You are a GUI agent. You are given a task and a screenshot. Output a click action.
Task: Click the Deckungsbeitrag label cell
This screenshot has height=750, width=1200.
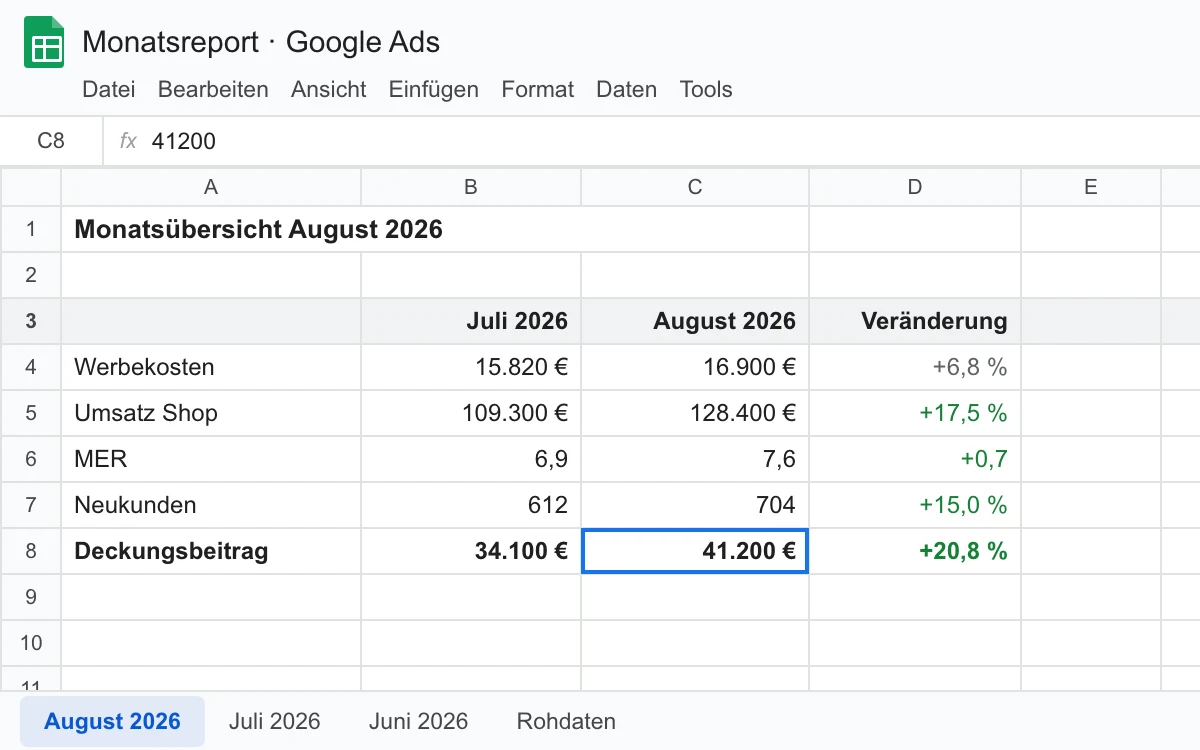click(211, 551)
